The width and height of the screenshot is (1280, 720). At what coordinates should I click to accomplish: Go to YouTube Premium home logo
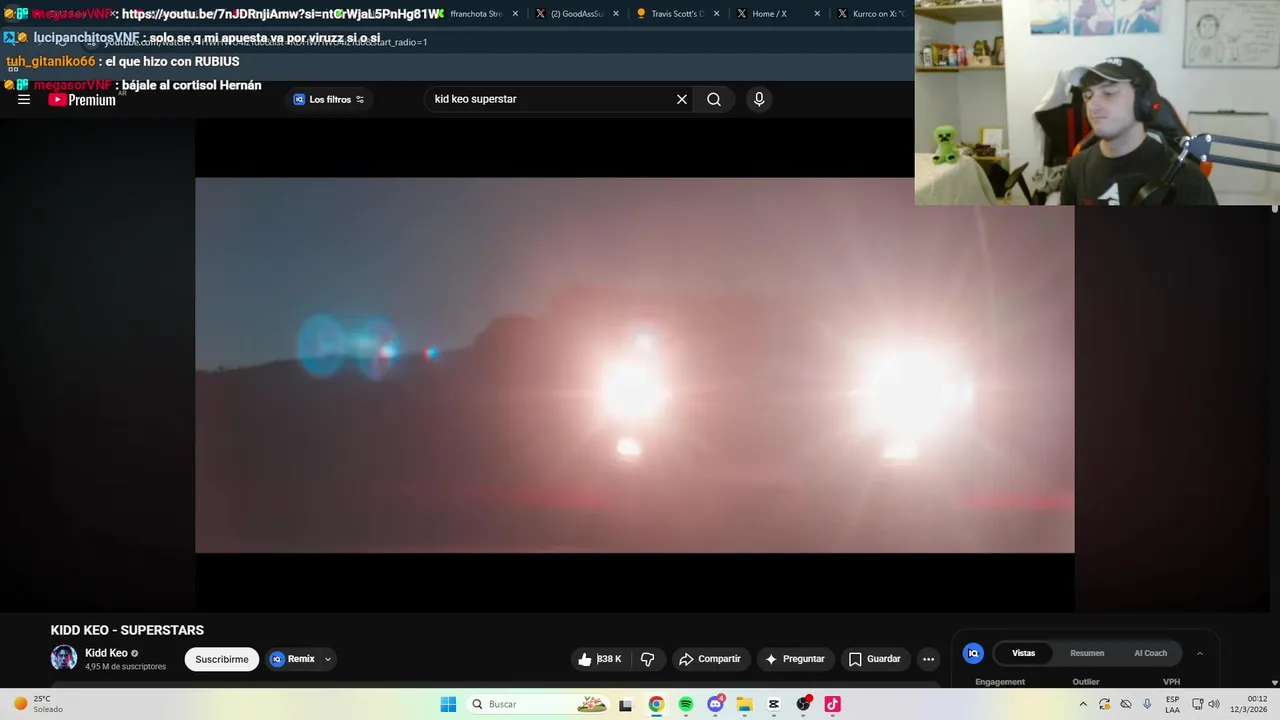82,100
